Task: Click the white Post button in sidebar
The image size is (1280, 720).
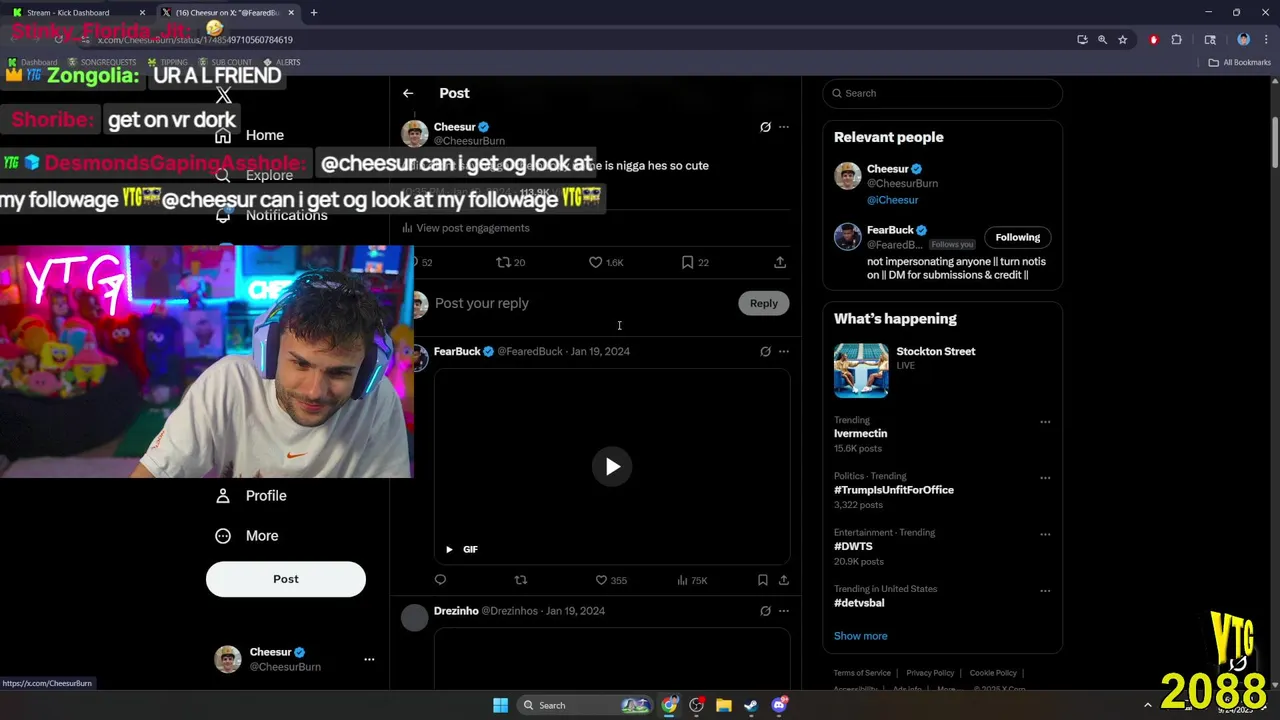Action: [x=286, y=579]
